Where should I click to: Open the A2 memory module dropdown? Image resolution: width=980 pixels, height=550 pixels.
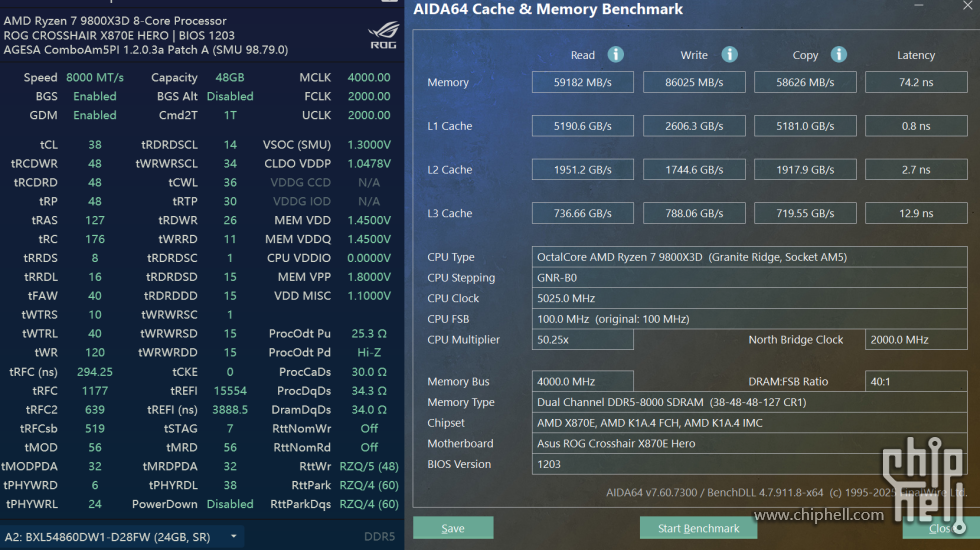coord(122,537)
